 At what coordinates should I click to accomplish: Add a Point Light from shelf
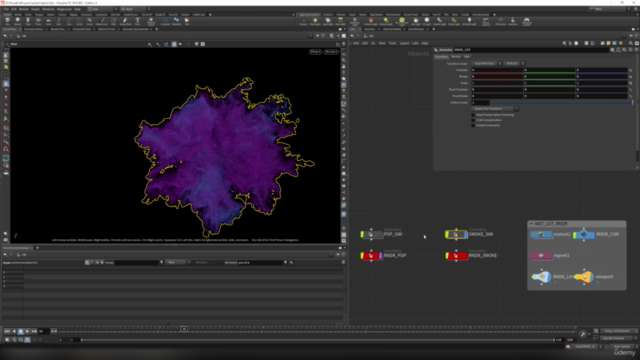coord(315,21)
